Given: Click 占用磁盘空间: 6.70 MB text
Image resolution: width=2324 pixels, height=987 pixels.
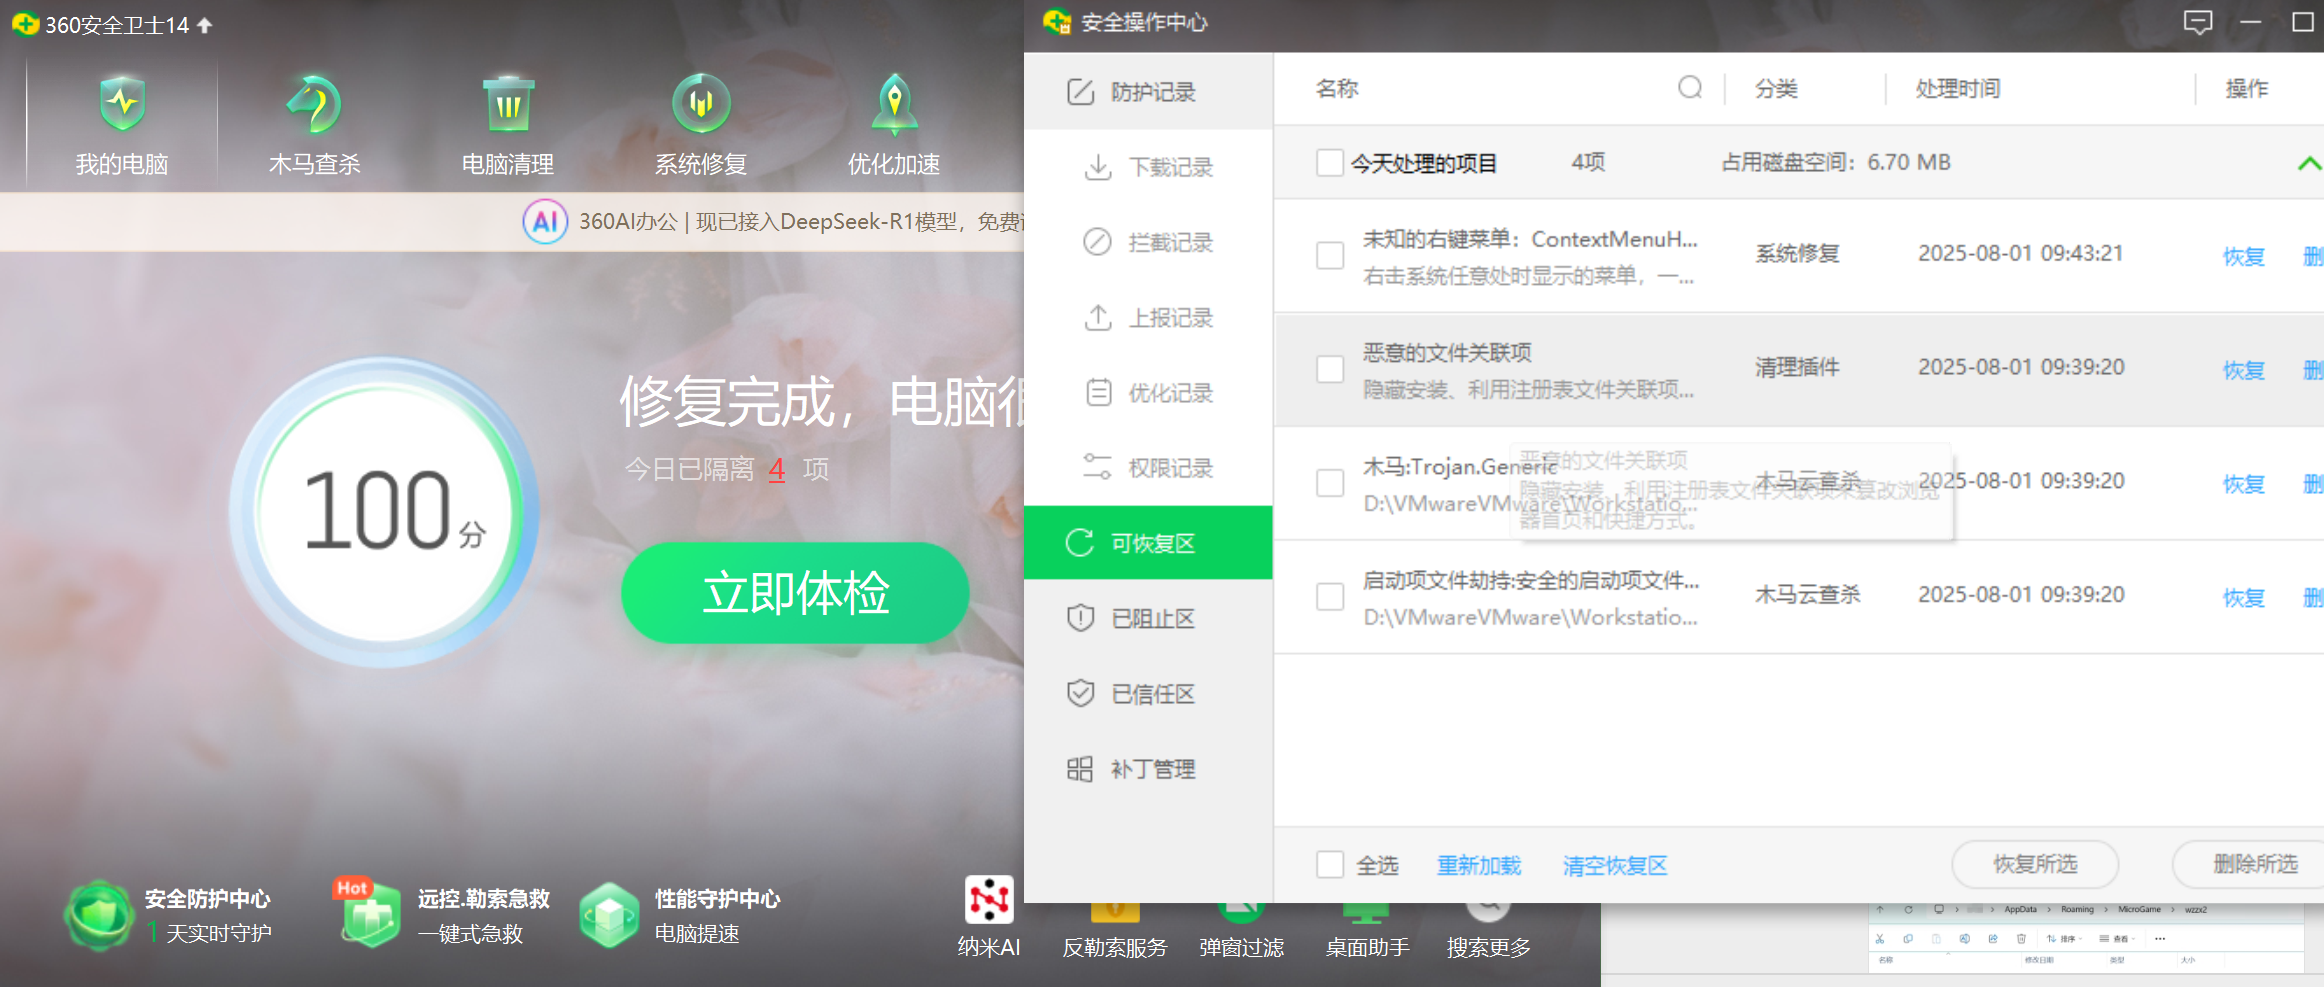Looking at the screenshot, I should click(x=1836, y=162).
